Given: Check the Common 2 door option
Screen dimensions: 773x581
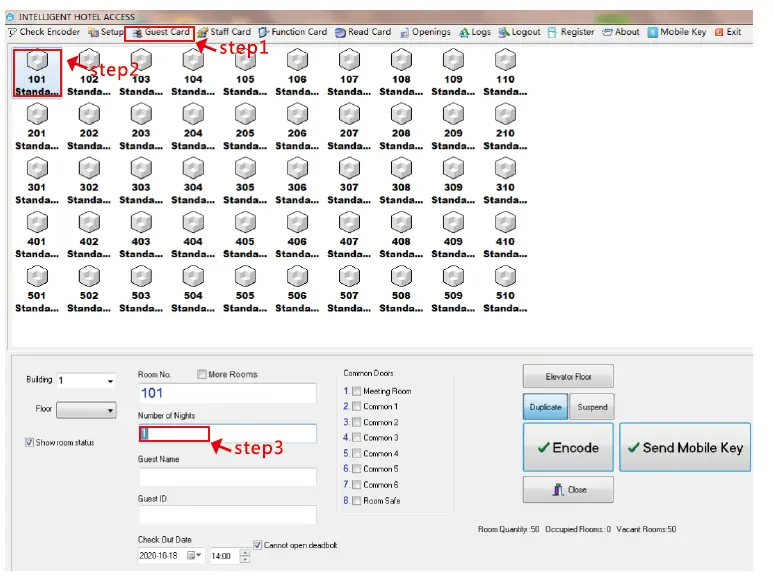Looking at the screenshot, I should [357, 422].
